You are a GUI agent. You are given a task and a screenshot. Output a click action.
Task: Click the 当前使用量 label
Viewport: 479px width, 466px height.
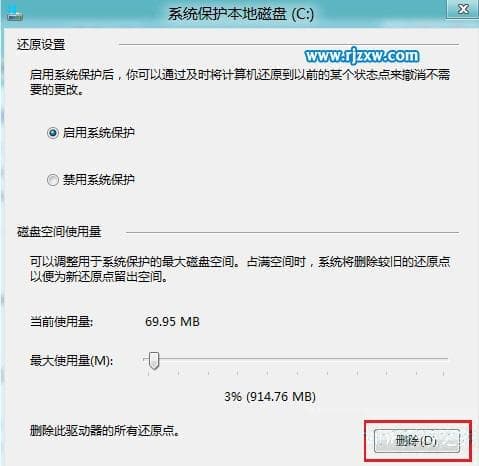61,322
